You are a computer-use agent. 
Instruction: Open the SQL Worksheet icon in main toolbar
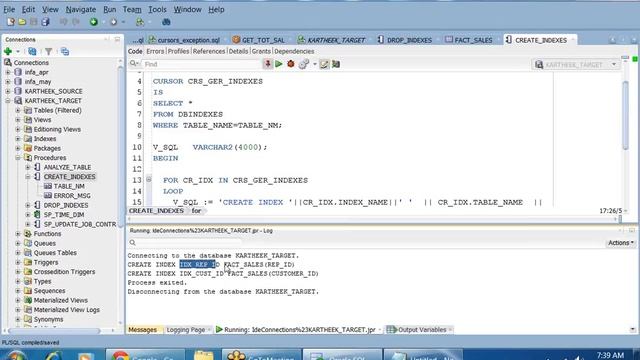point(140,22)
